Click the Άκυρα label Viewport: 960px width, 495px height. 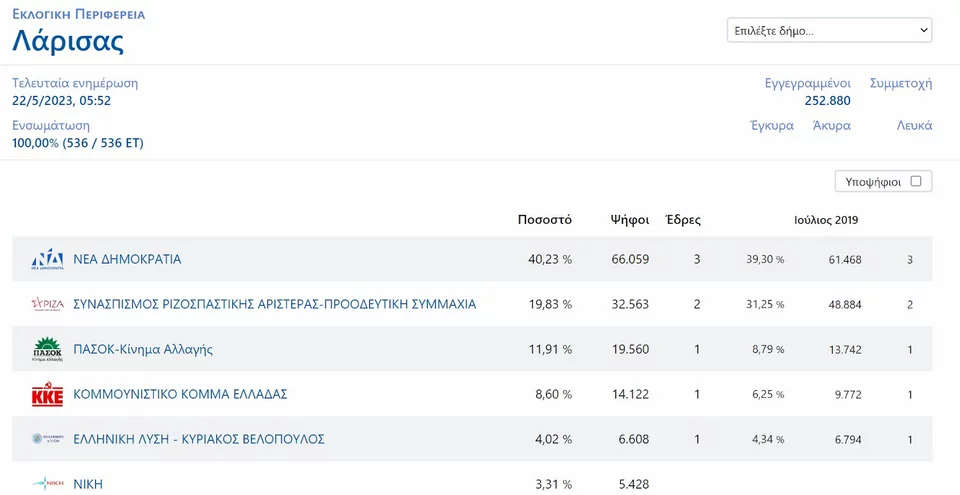click(831, 126)
